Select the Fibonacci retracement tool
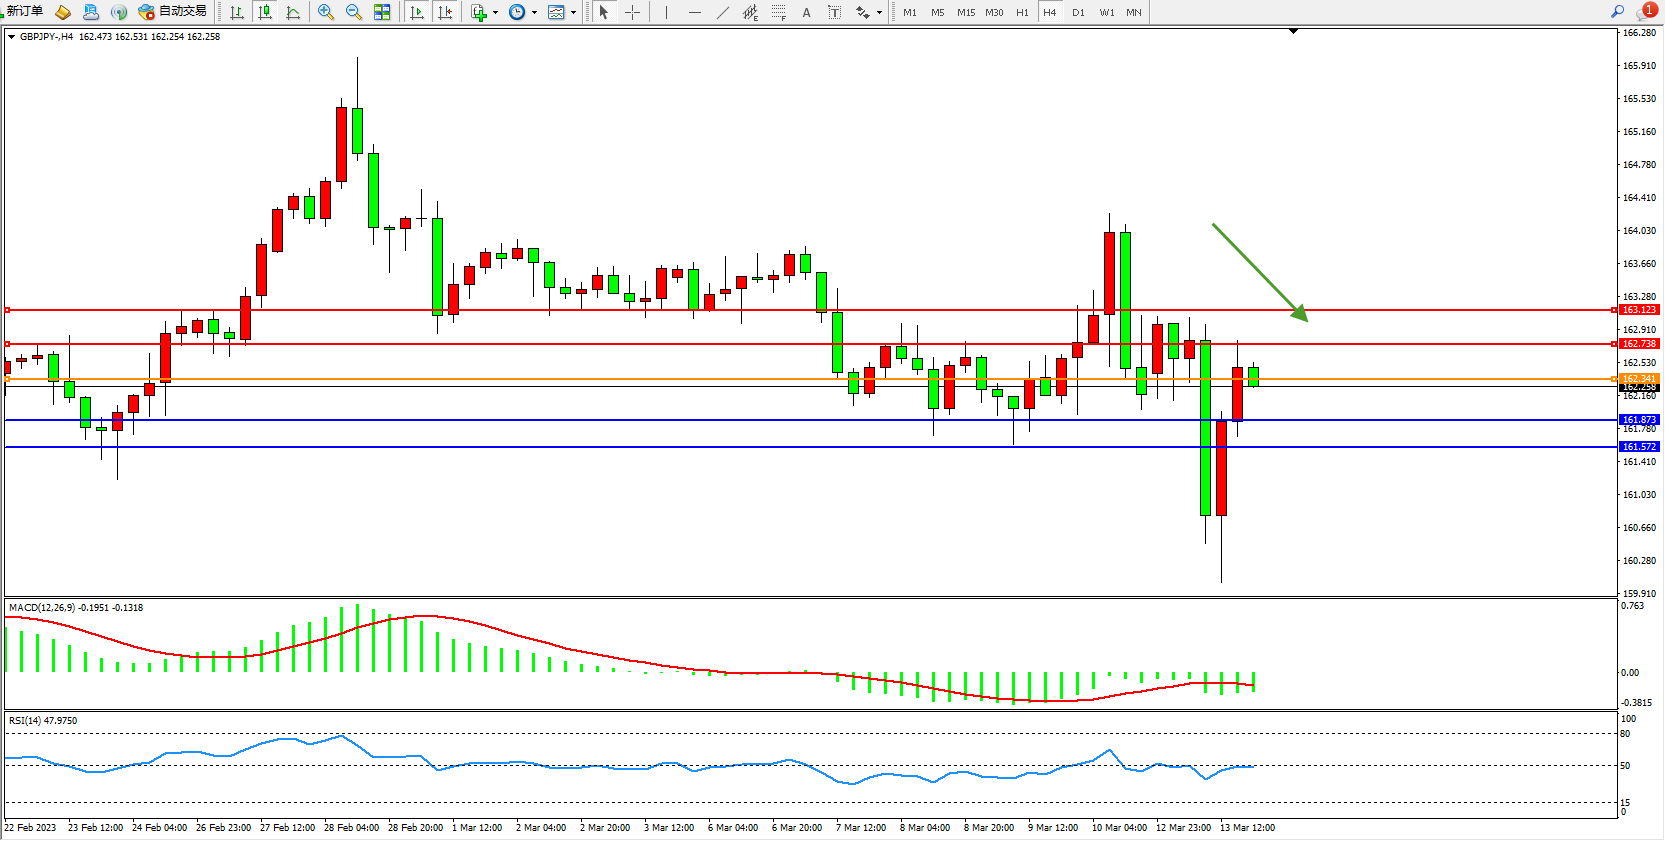Image resolution: width=1665 pixels, height=841 pixels. 778,12
